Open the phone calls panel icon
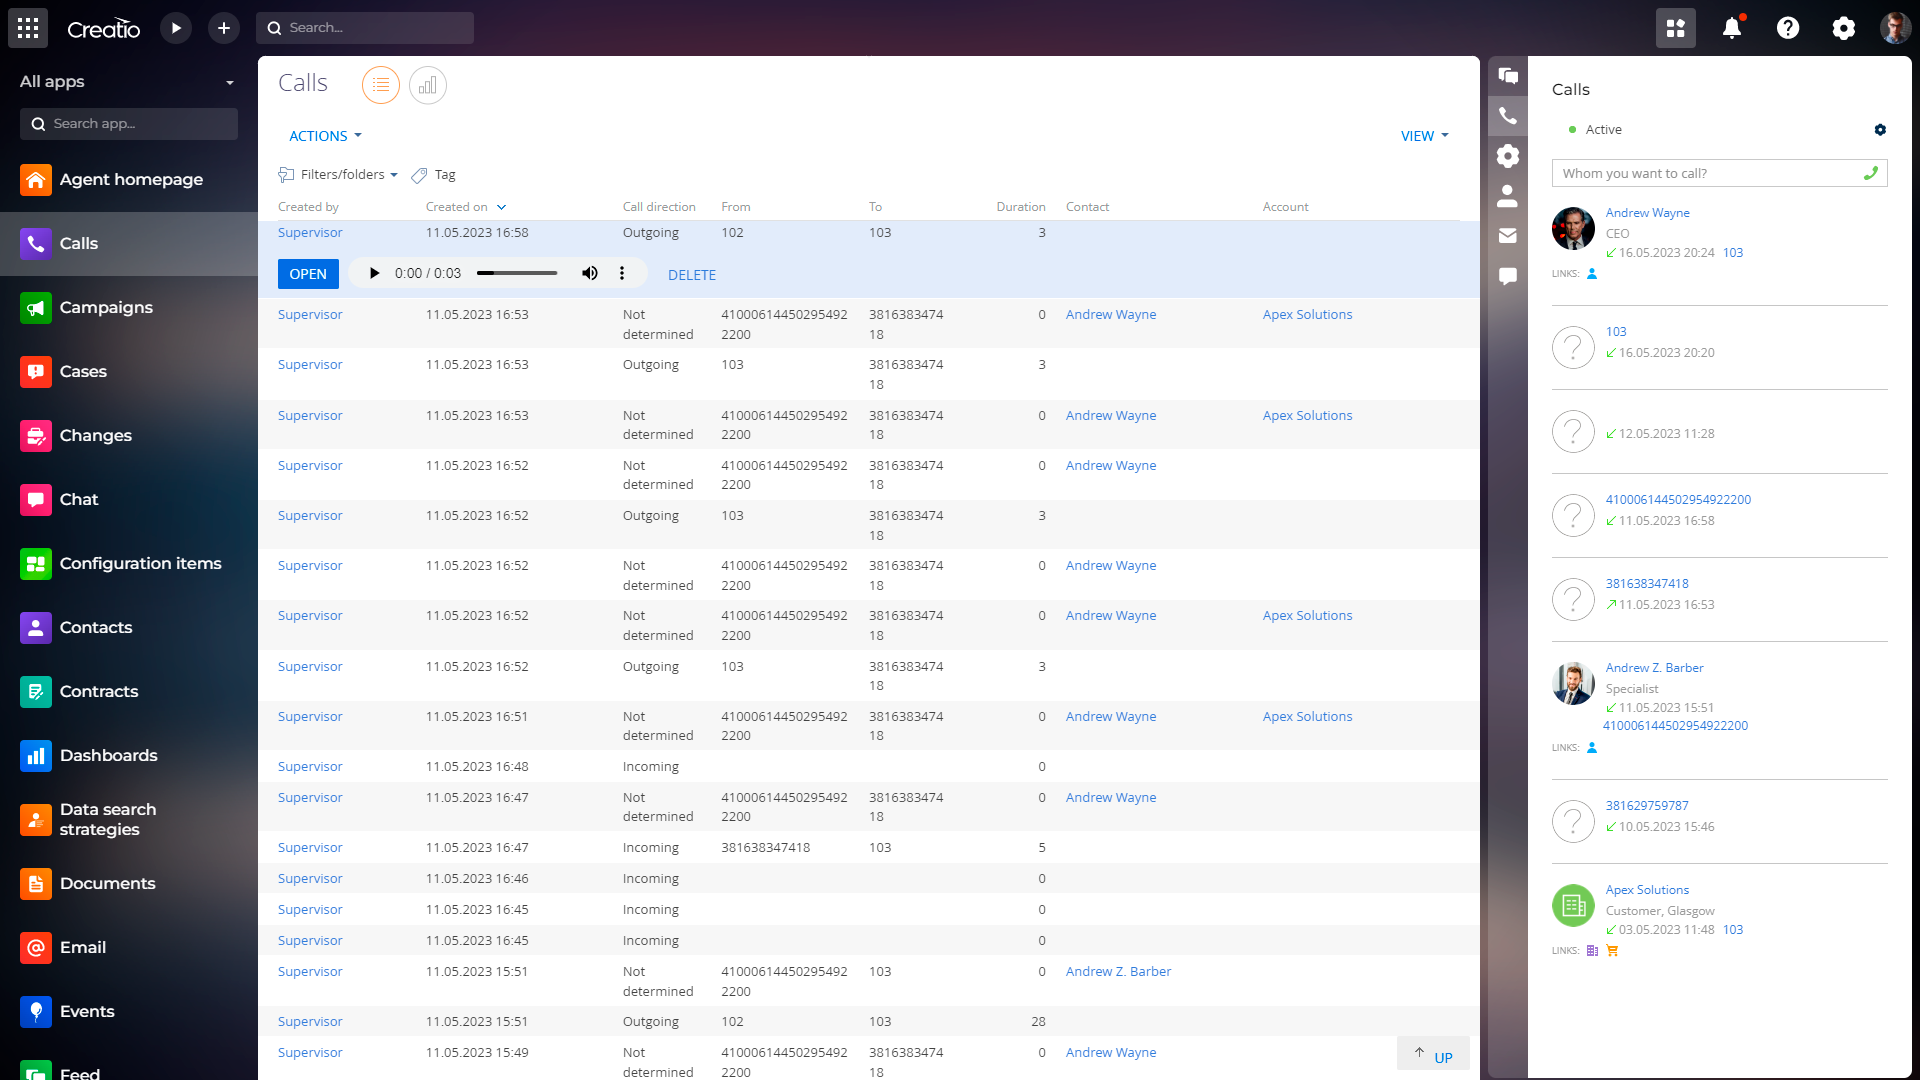This screenshot has height=1080, width=1920. pos(1508,116)
